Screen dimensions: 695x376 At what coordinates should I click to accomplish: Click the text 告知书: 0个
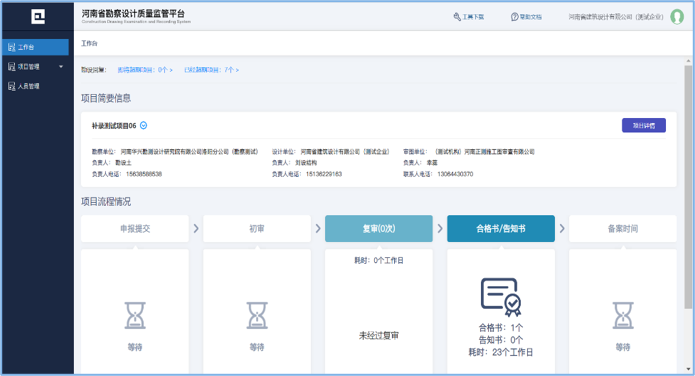click(501, 340)
